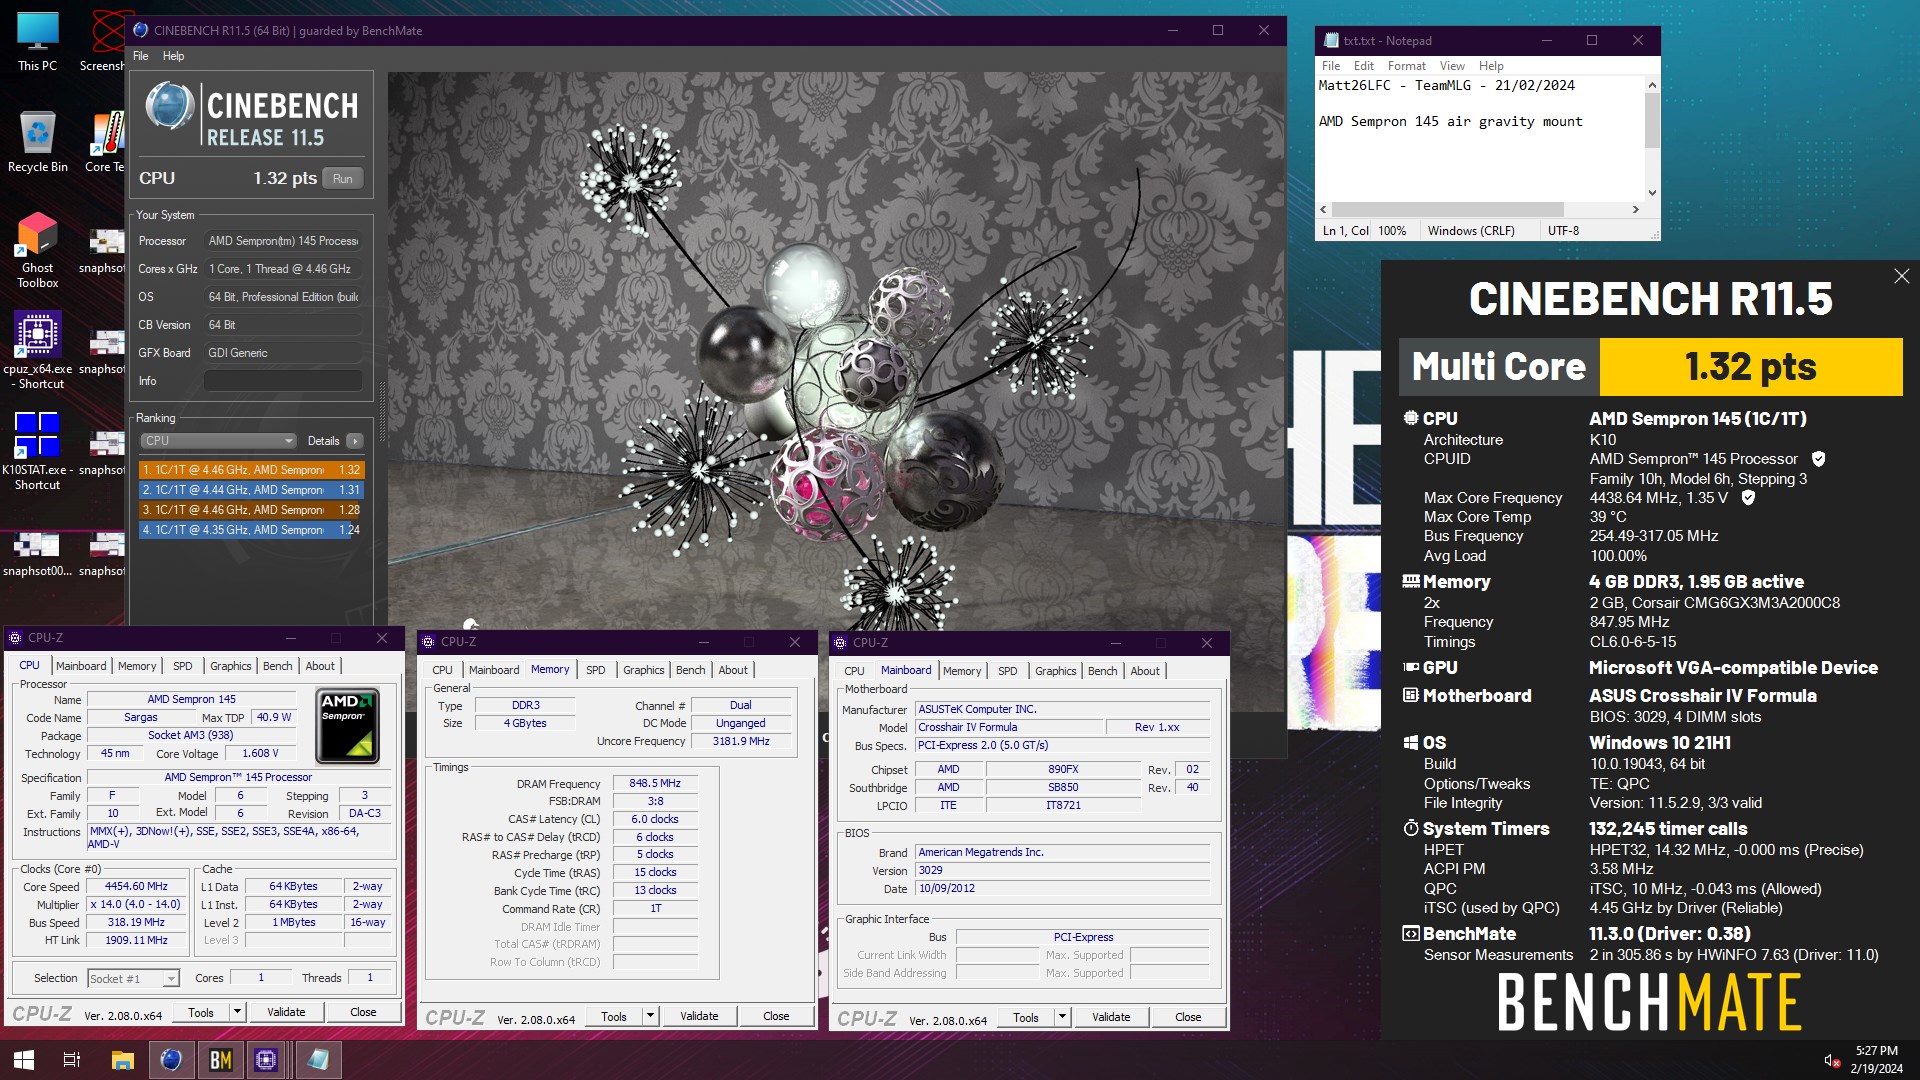Switch to Cinebench taskbar icon
Image resolution: width=1920 pixels, height=1080 pixels.
[171, 1060]
